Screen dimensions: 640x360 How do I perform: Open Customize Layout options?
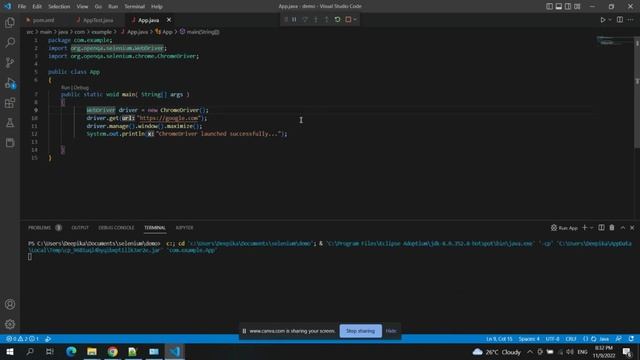[577, 7]
